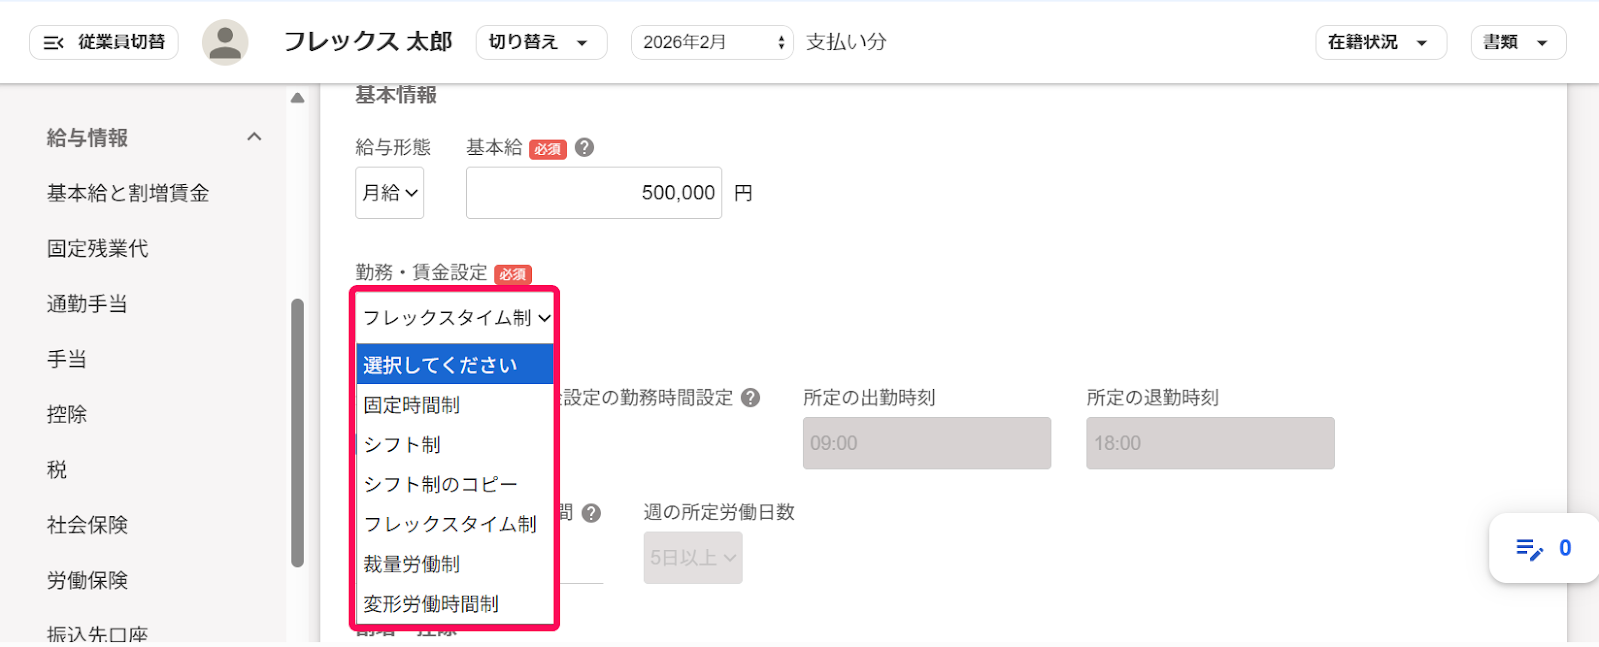Click the 基本給 amount input field

tap(594, 193)
